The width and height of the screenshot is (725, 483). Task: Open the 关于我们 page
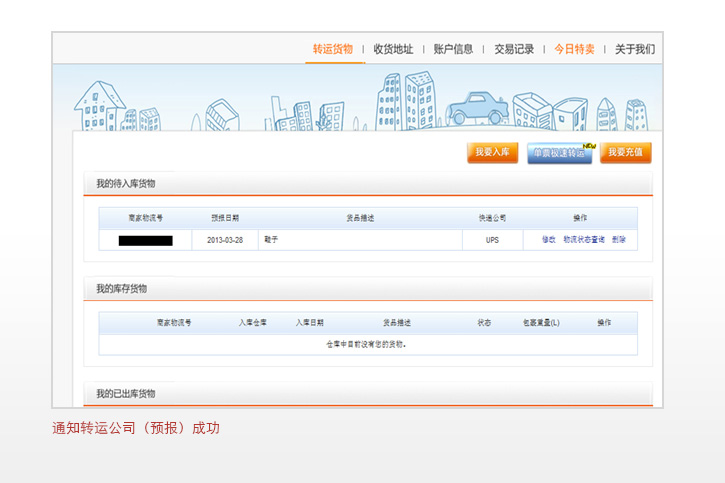tap(635, 49)
